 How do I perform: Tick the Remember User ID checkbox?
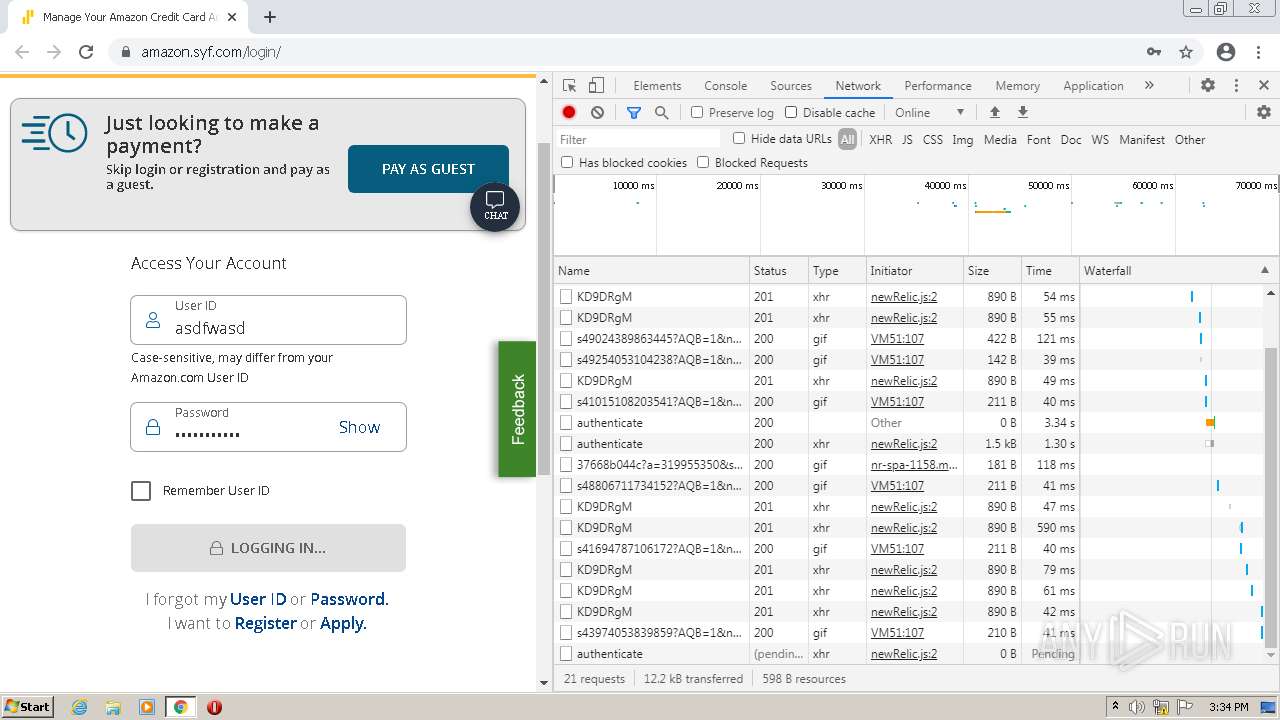click(141, 491)
